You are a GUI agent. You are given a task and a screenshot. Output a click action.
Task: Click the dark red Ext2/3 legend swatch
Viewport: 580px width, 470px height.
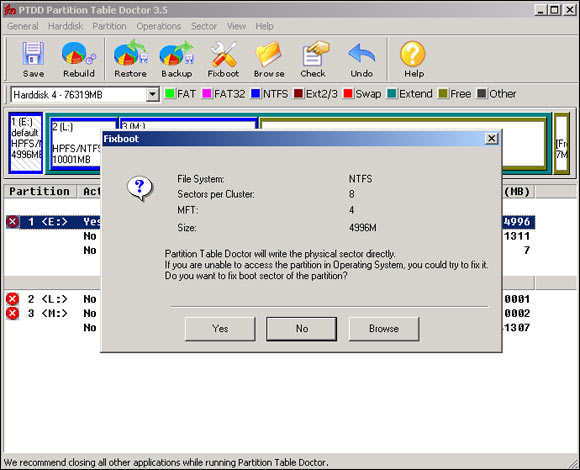pyautogui.click(x=299, y=93)
